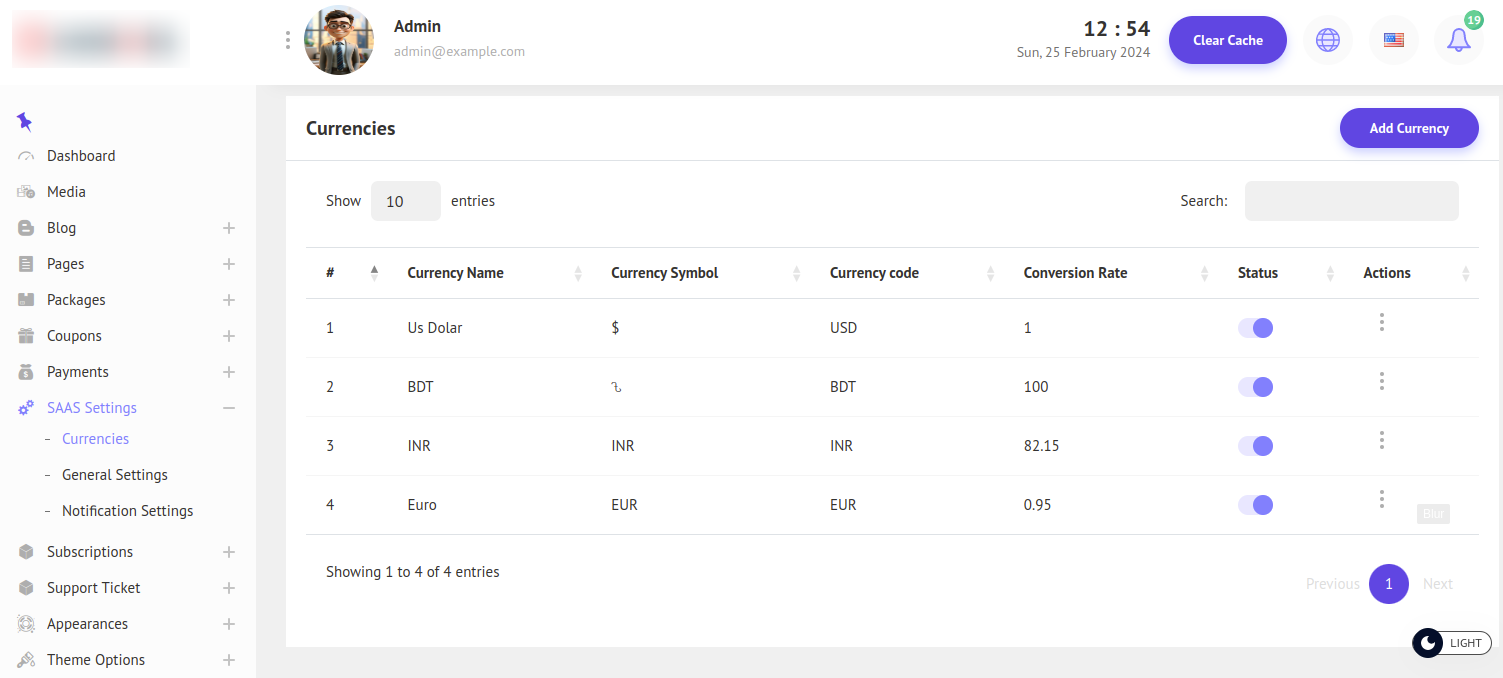The width and height of the screenshot is (1503, 678).
Task: Open General Settings in sidebar
Action: pos(114,475)
